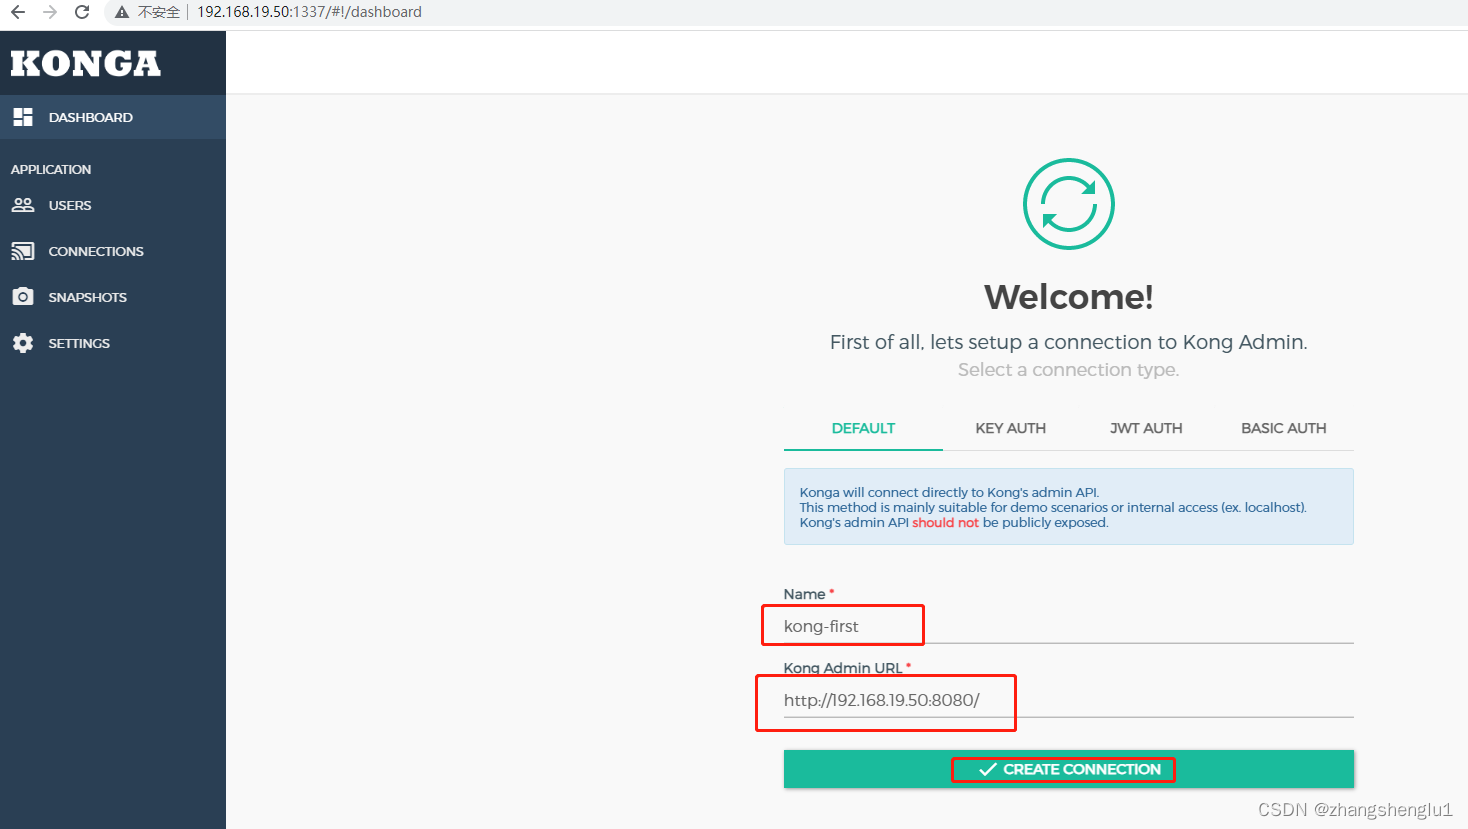Click the Dashboard grid icon
This screenshot has height=829, width=1468.
tap(23, 117)
